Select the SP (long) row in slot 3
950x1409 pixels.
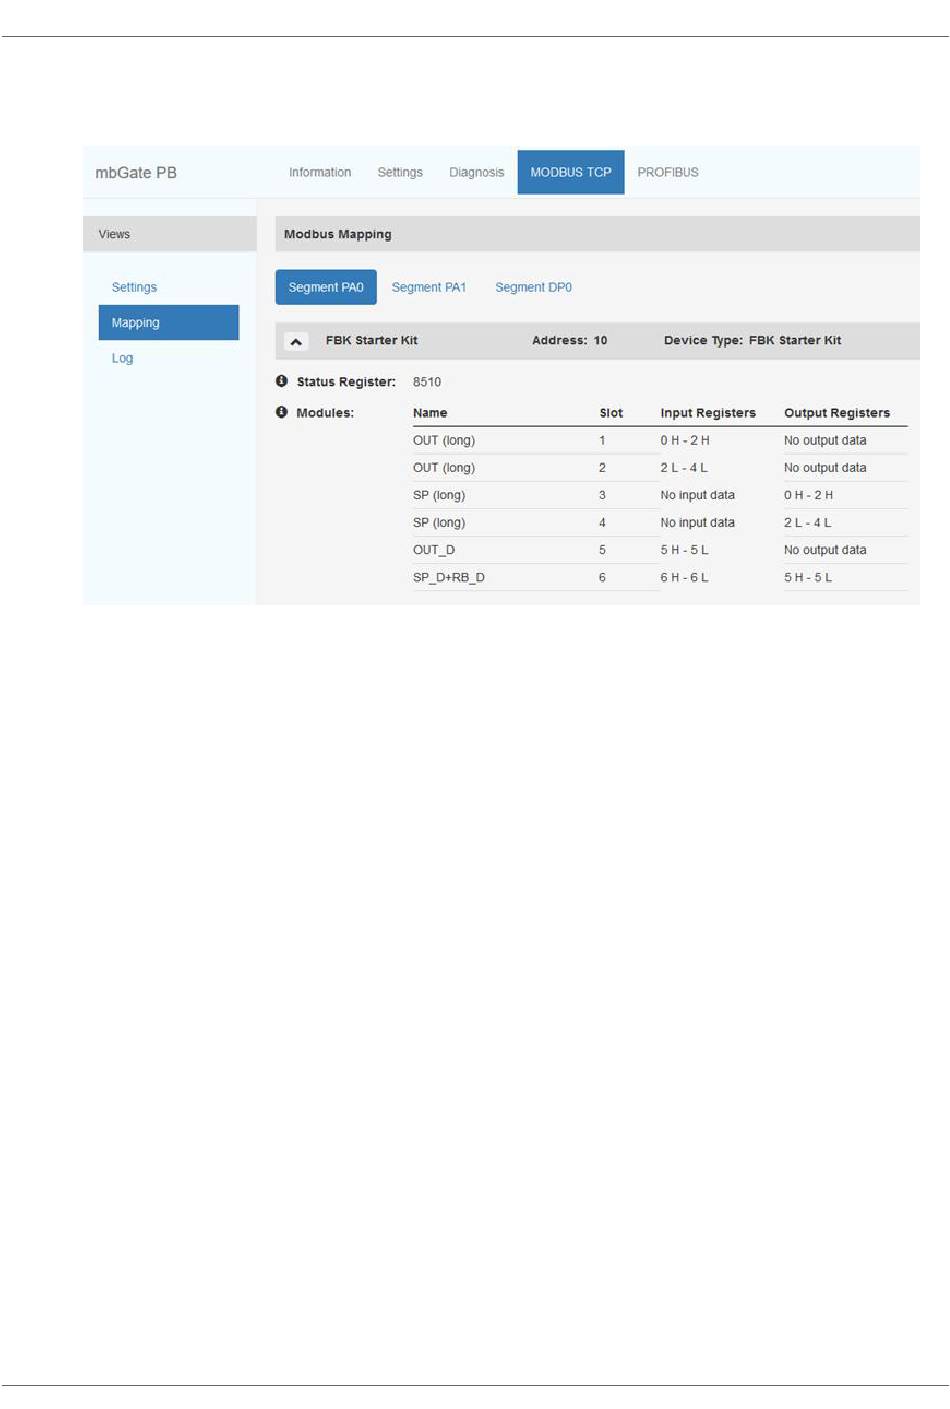(660, 495)
